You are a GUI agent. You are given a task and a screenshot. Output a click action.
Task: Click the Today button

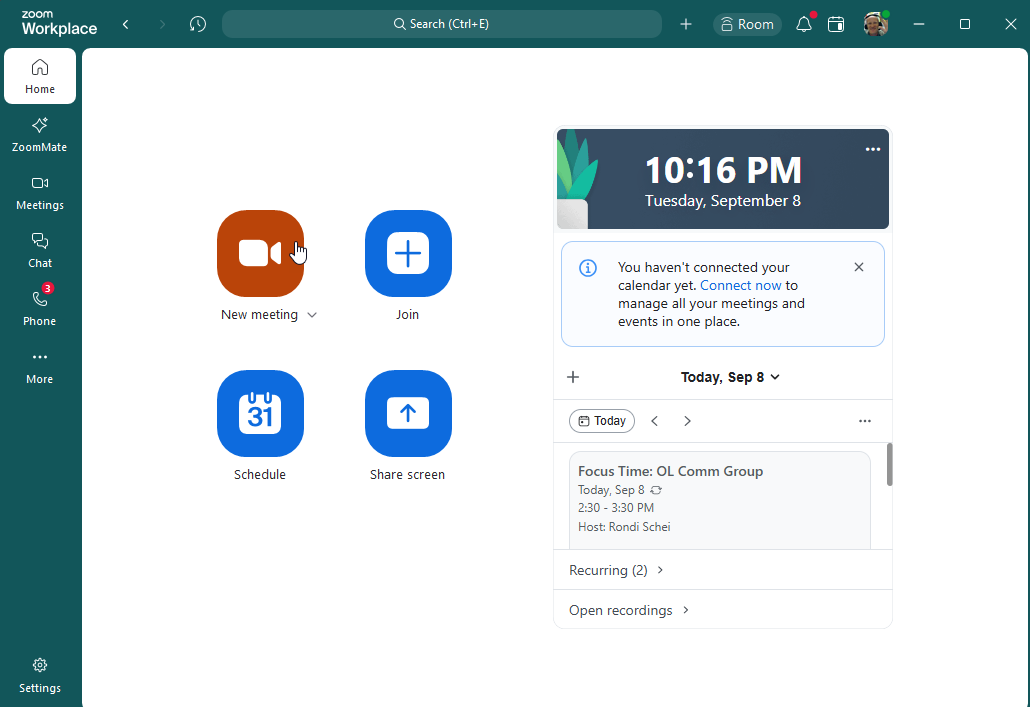pos(602,421)
